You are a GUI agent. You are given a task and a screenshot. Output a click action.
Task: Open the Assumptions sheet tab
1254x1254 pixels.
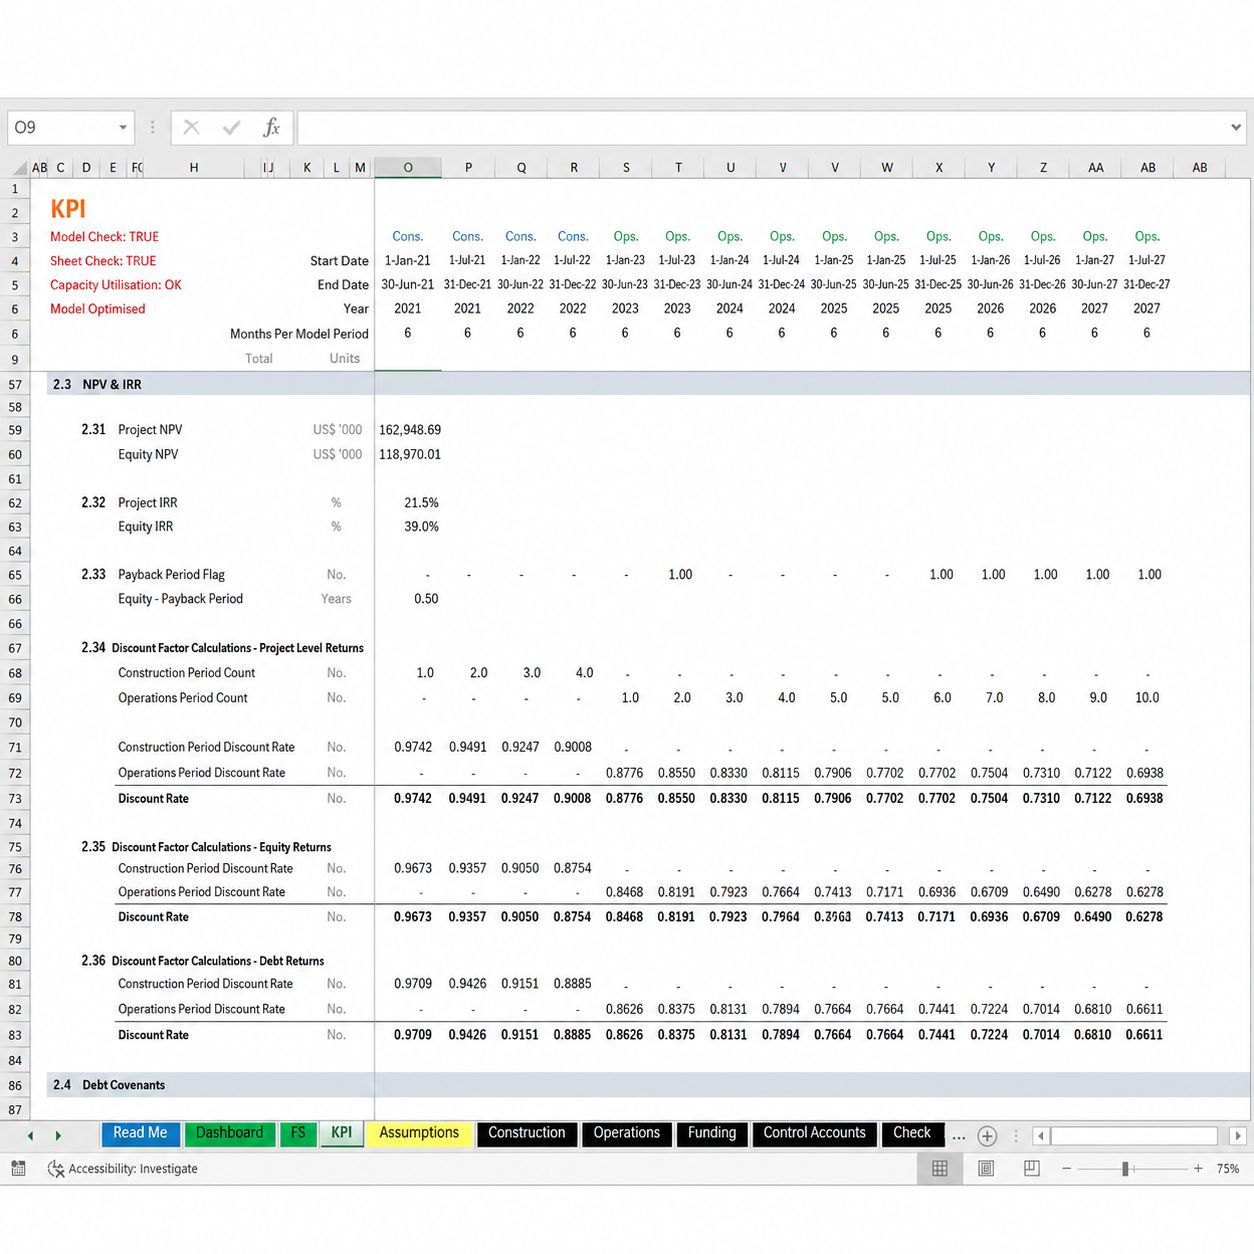419,1133
